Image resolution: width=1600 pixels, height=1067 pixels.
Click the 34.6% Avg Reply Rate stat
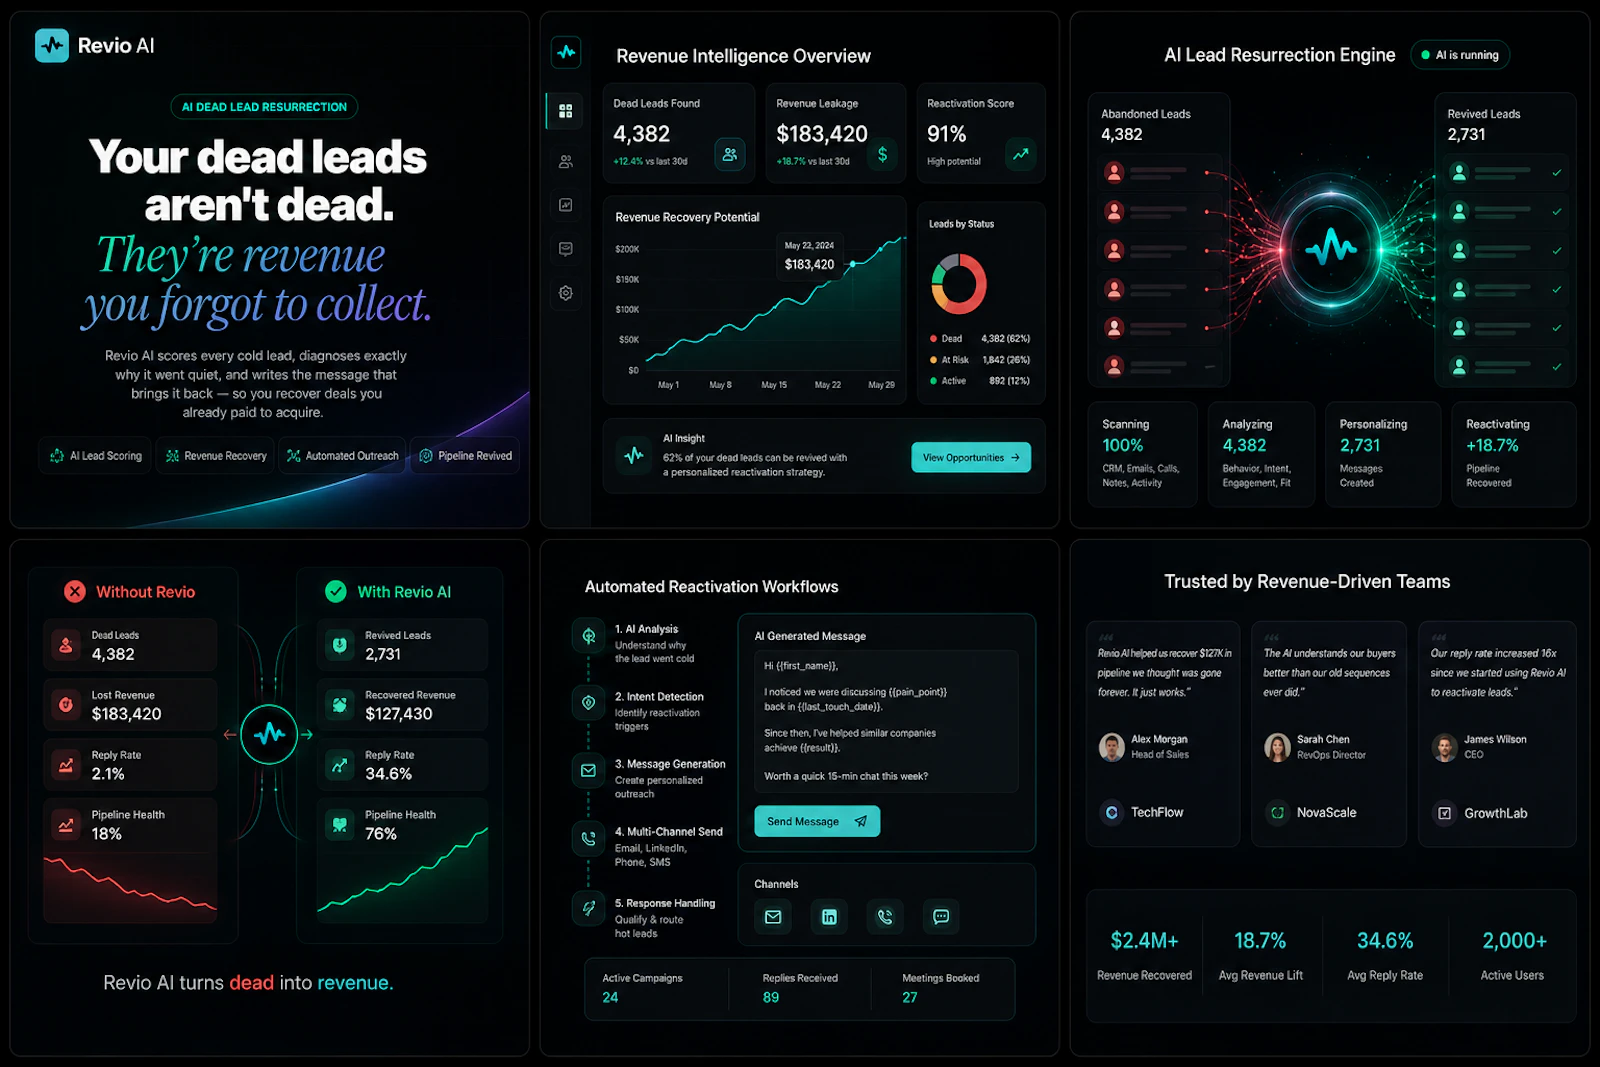1385,955
